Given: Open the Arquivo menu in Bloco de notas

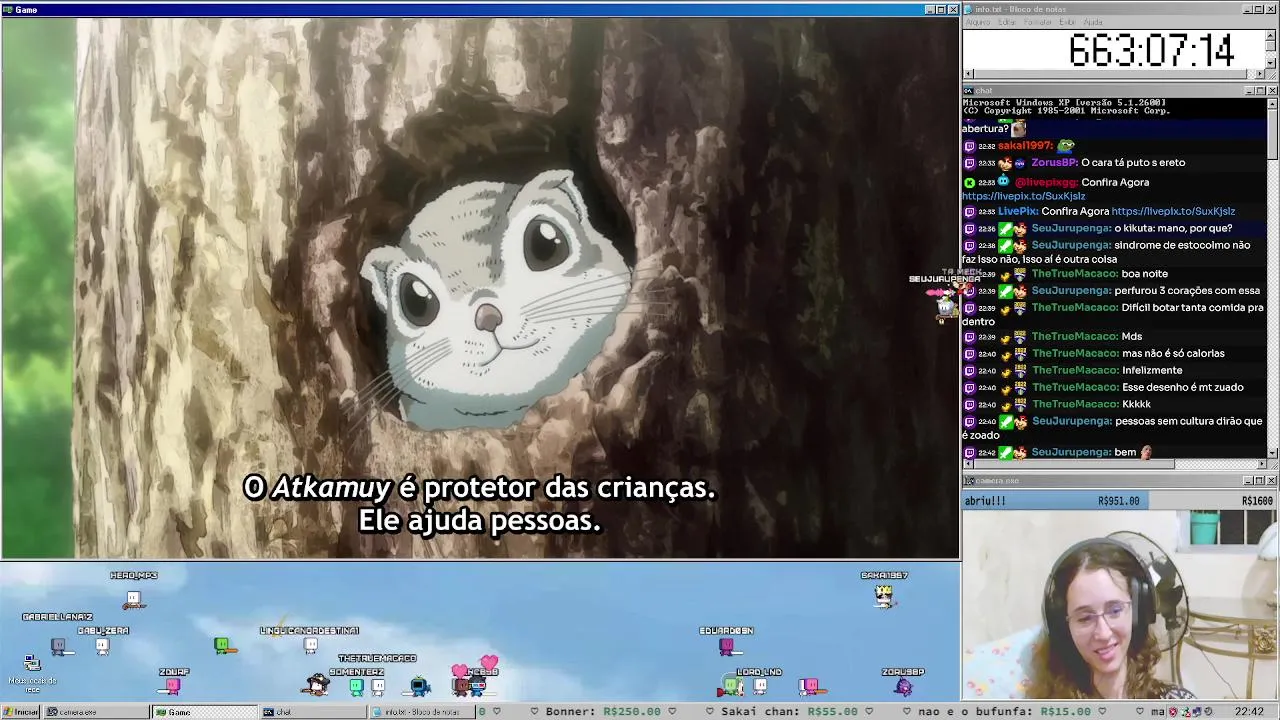Looking at the screenshot, I should (x=978, y=22).
